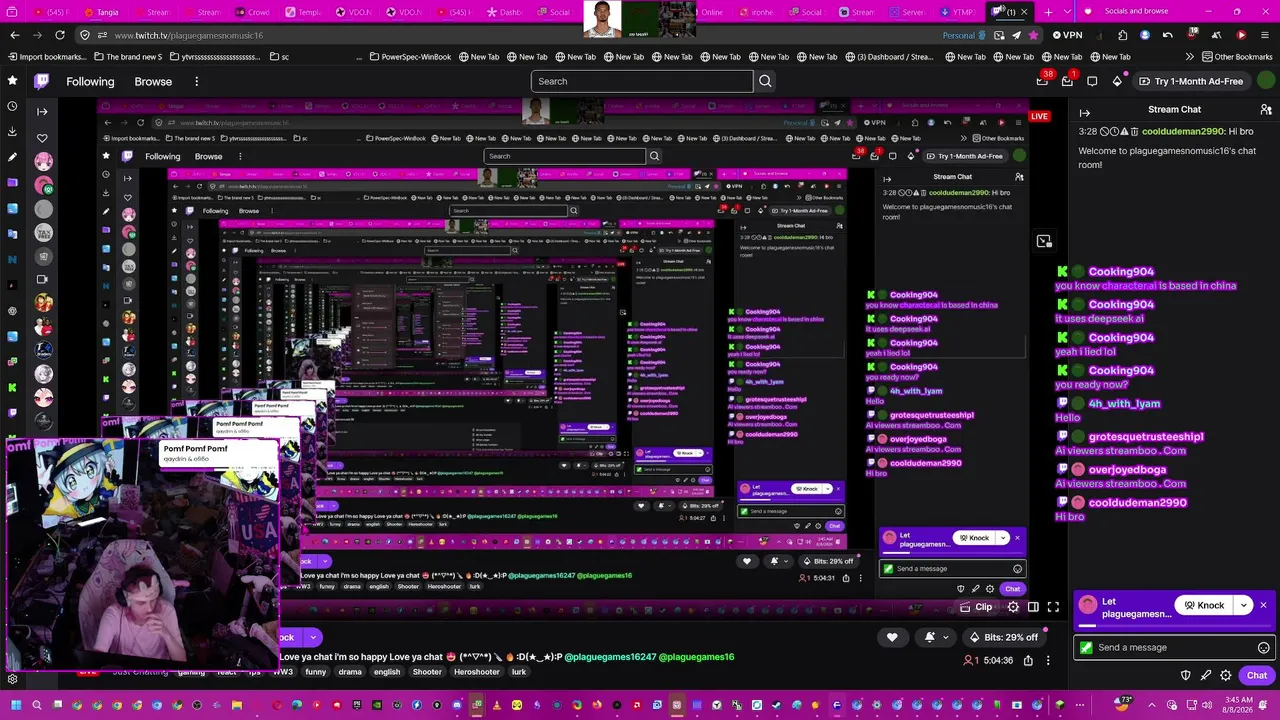Open the three-dot menu beside Browse
The width and height of the screenshot is (1280, 720).
click(196, 81)
